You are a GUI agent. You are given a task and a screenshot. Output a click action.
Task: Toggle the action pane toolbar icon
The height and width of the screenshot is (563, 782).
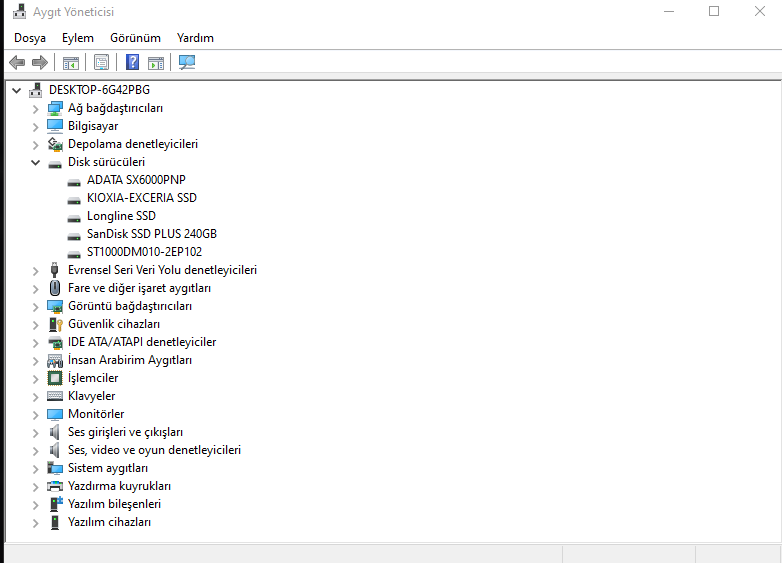click(156, 63)
